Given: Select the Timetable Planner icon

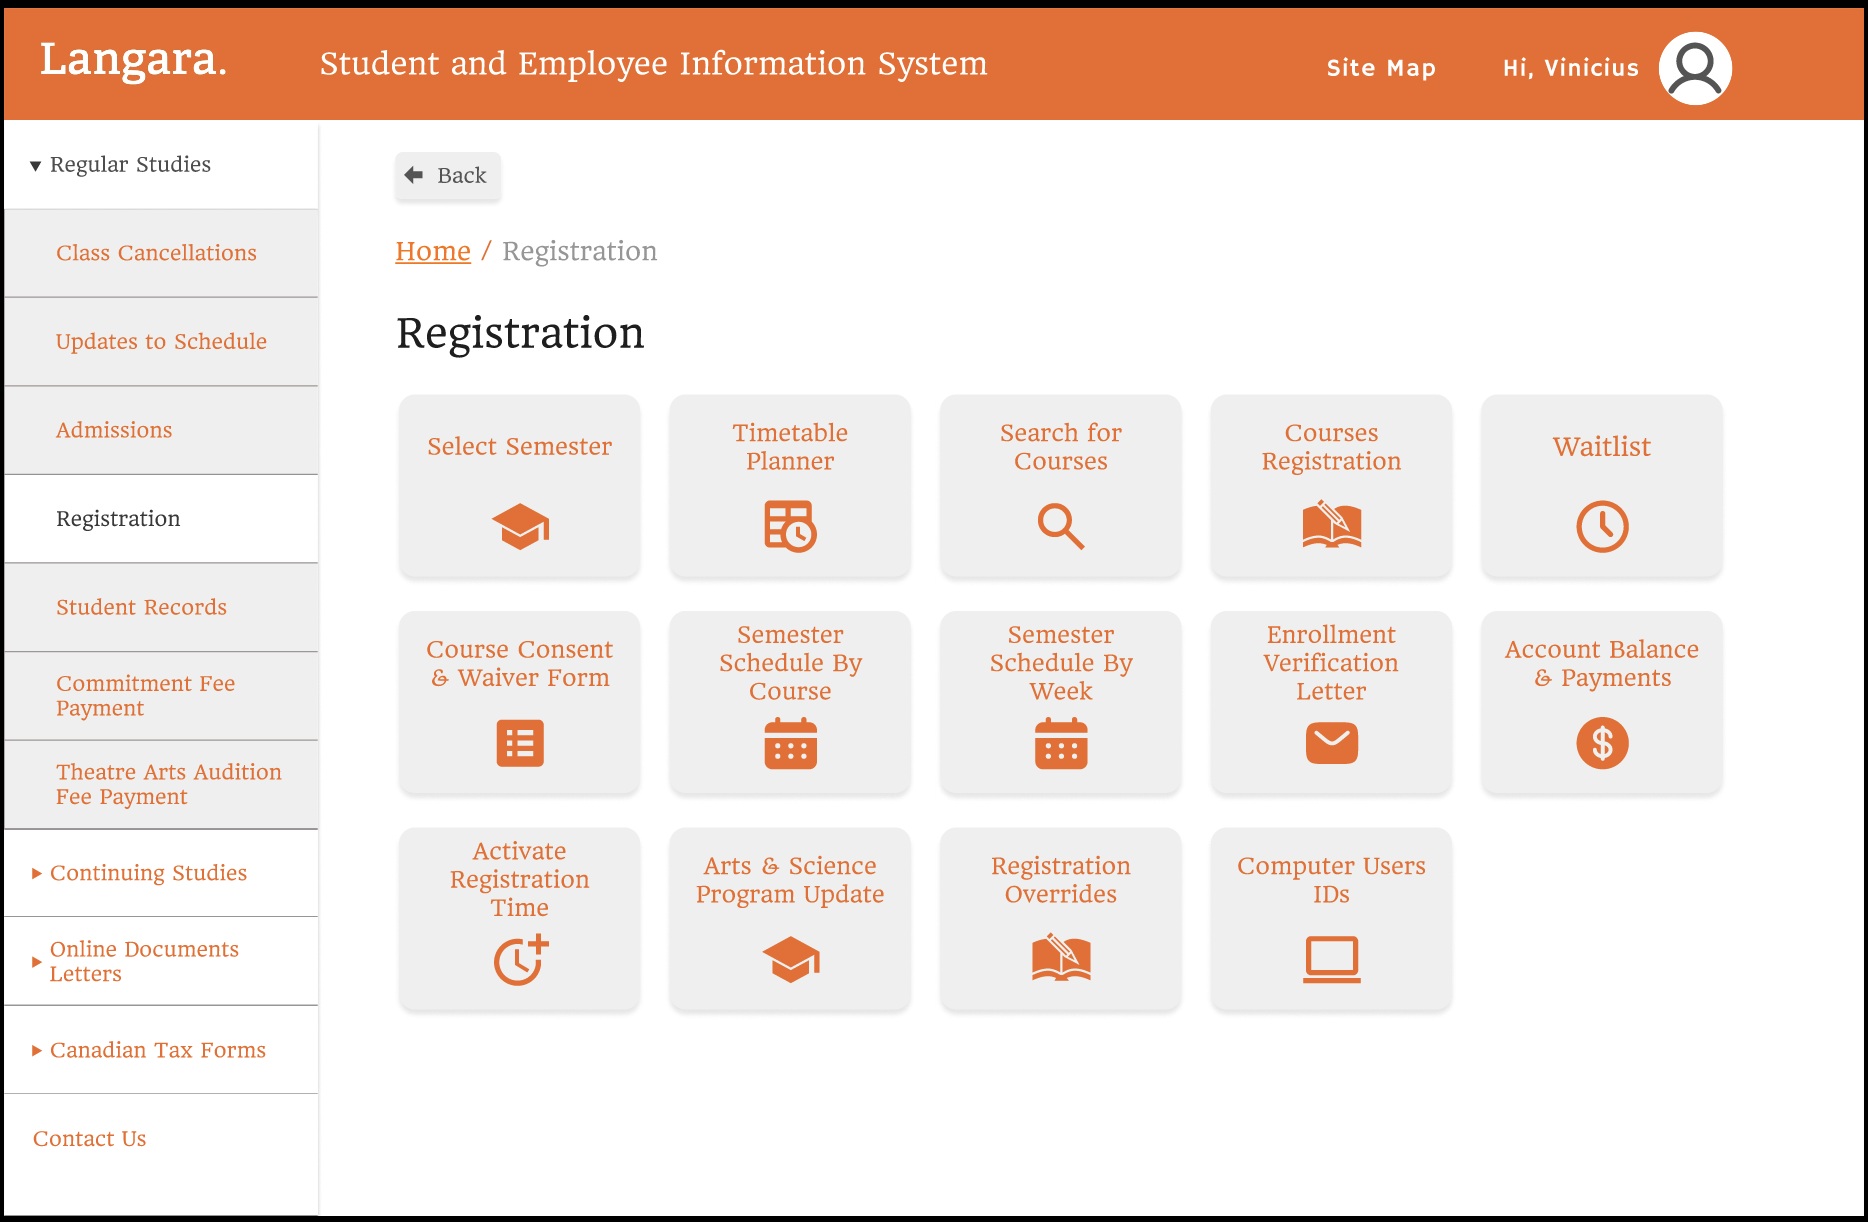Looking at the screenshot, I should tap(790, 527).
